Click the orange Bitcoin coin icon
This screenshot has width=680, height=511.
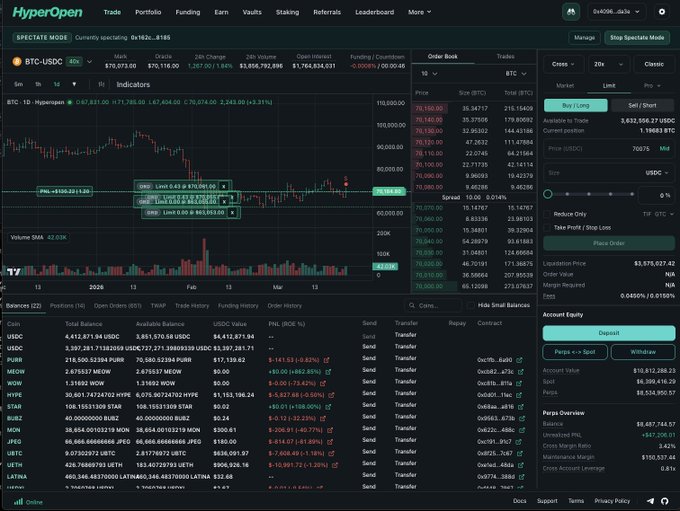click(x=17, y=62)
